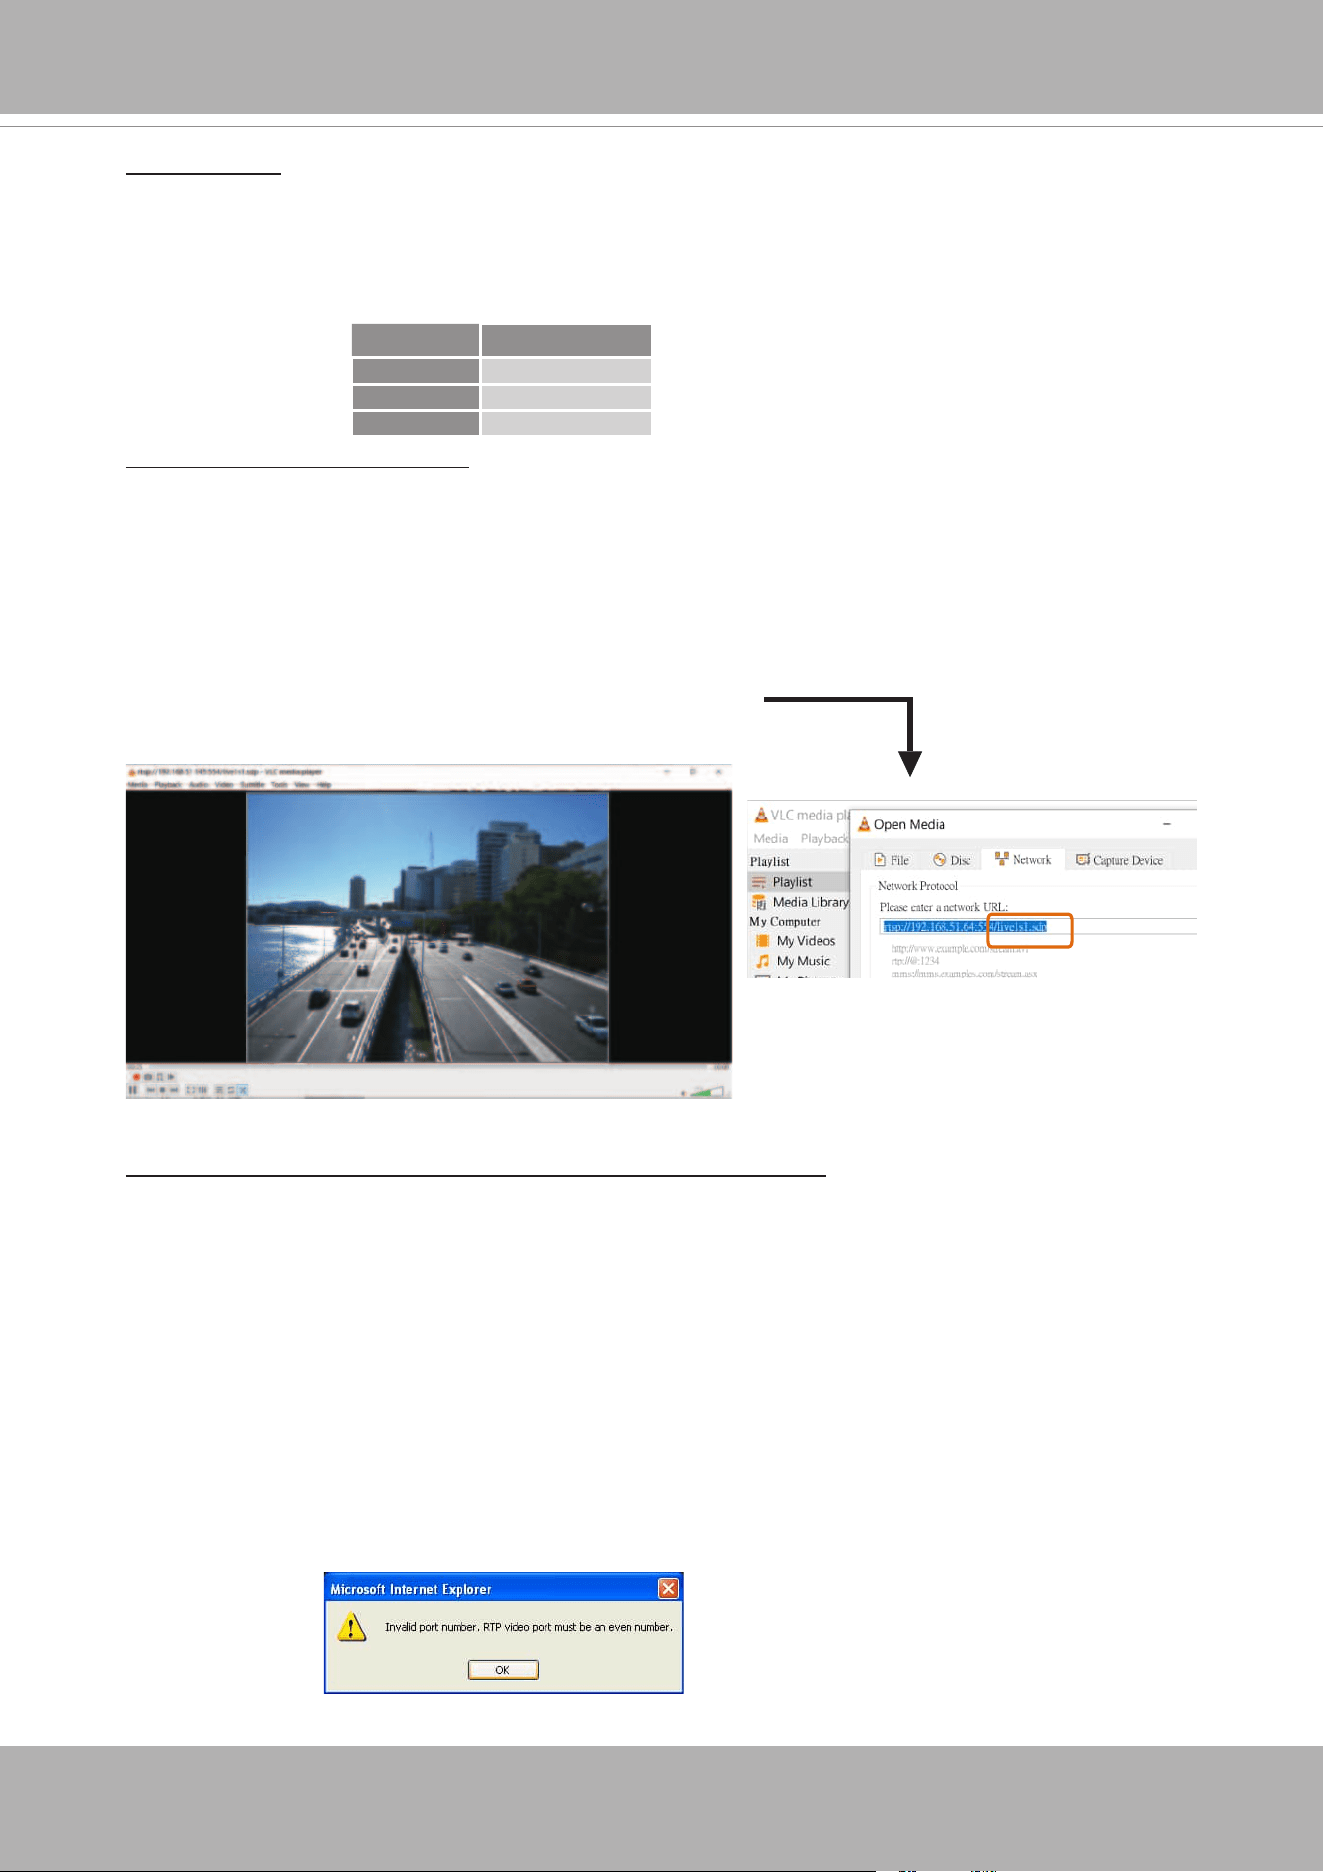
Task: Select Playlist in the VLC sidebar
Action: [x=798, y=882]
